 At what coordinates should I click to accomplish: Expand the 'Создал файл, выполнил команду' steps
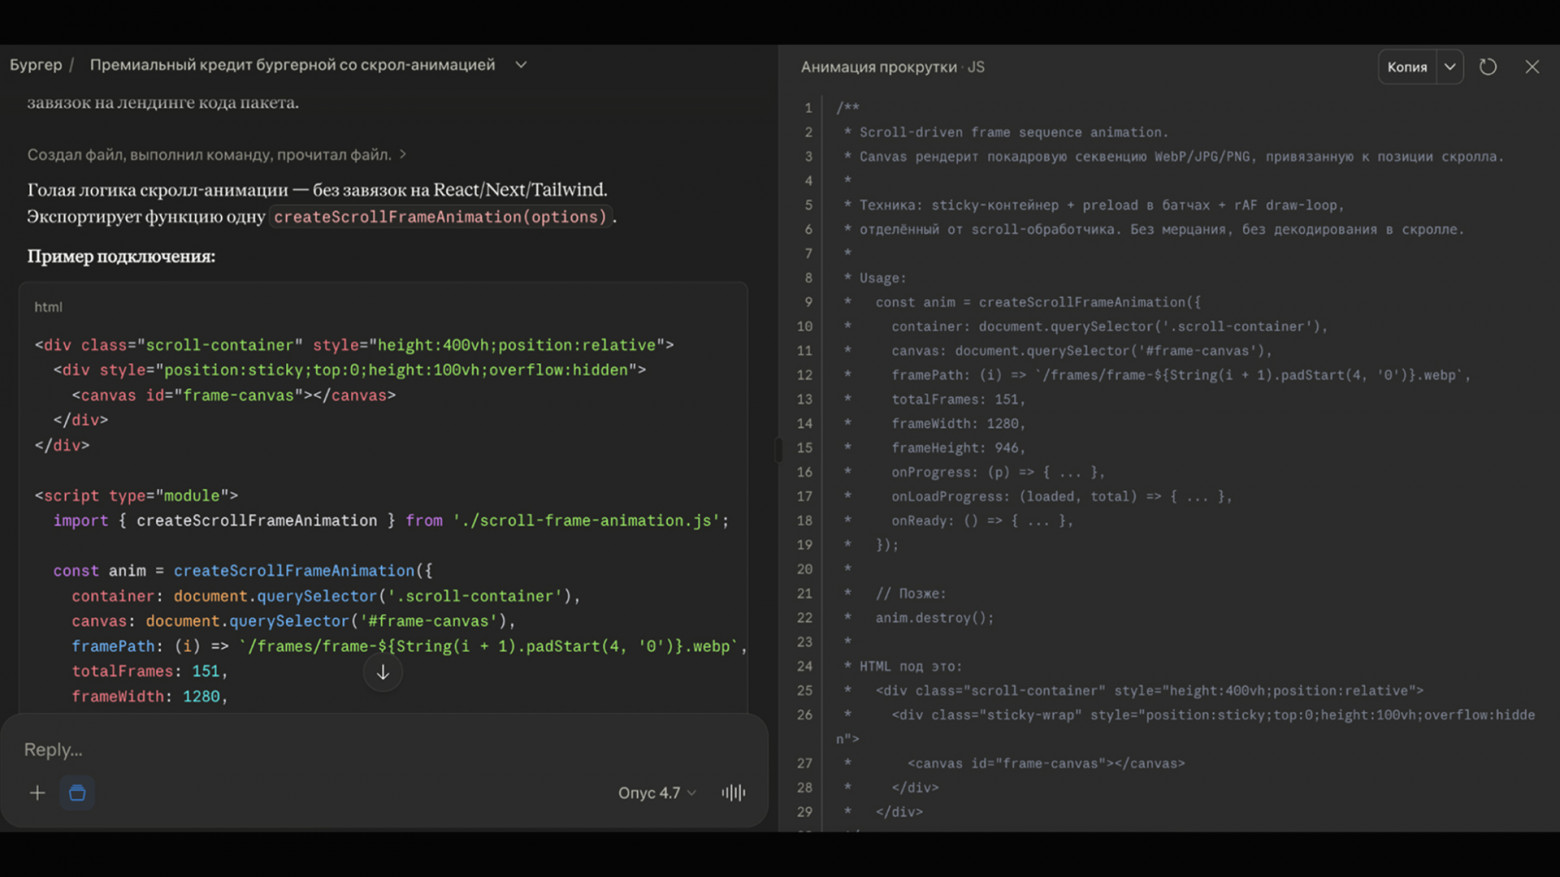[216, 155]
